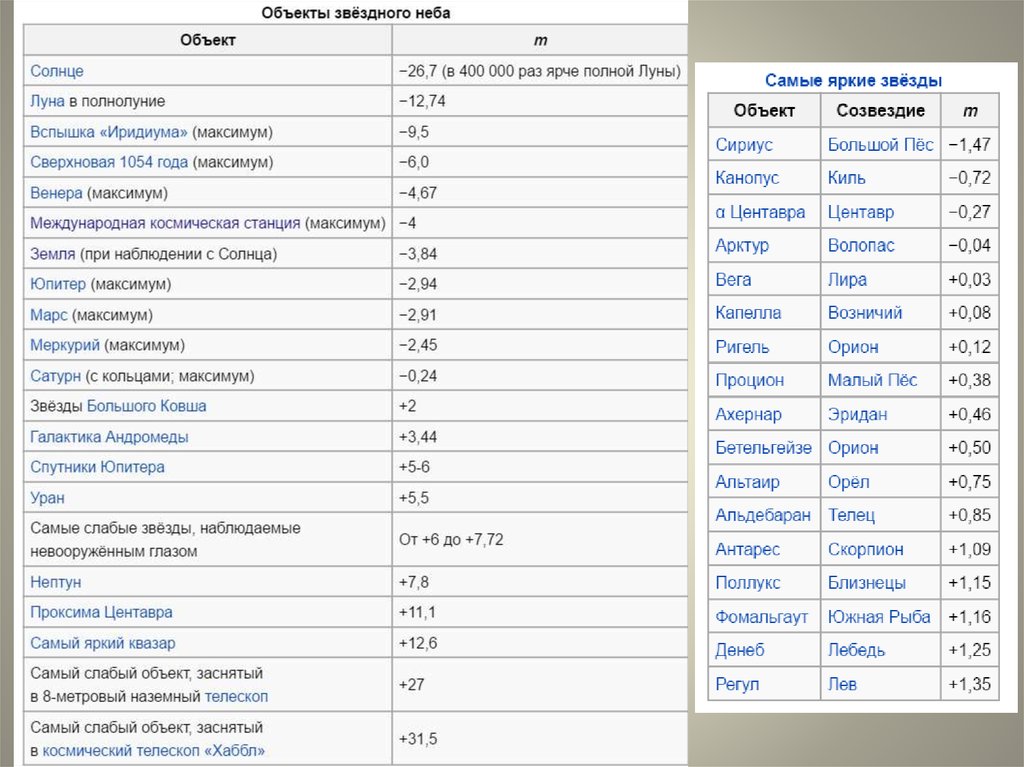Open Большой Пёс constellation link
Image resolution: width=1024 pixels, height=767 pixels.
880,144
